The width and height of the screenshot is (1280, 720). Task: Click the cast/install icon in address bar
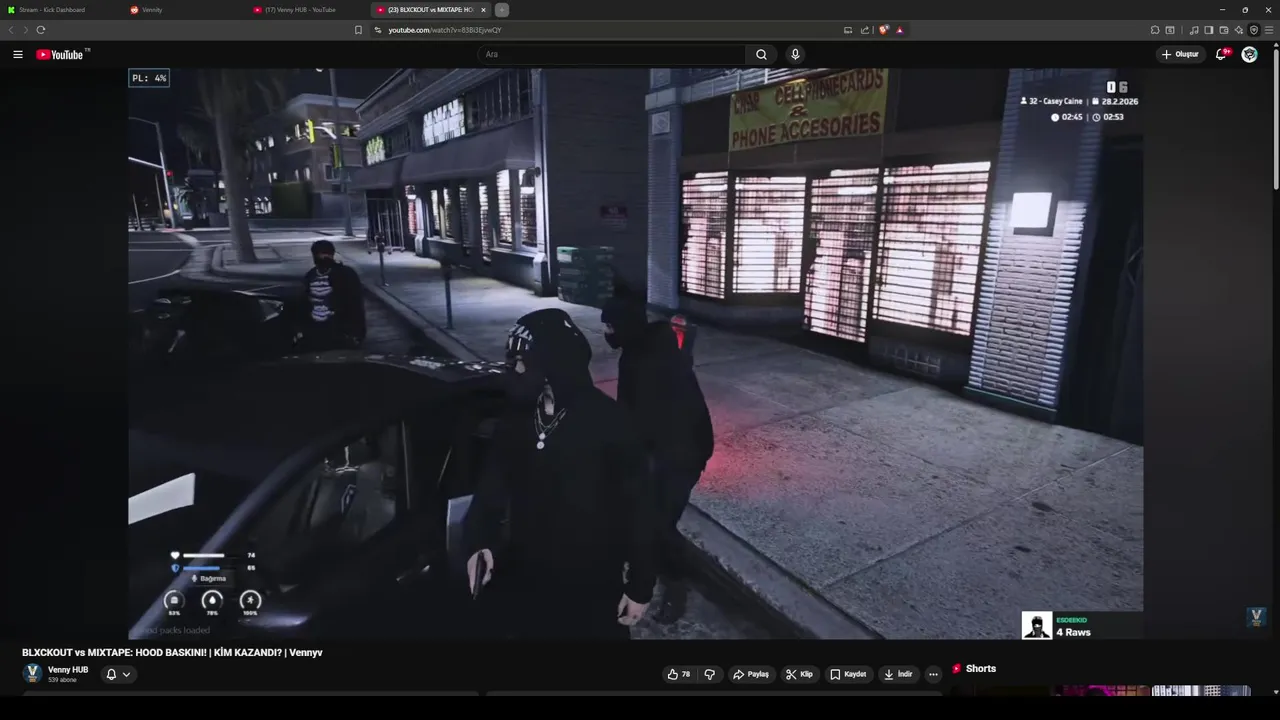click(848, 30)
